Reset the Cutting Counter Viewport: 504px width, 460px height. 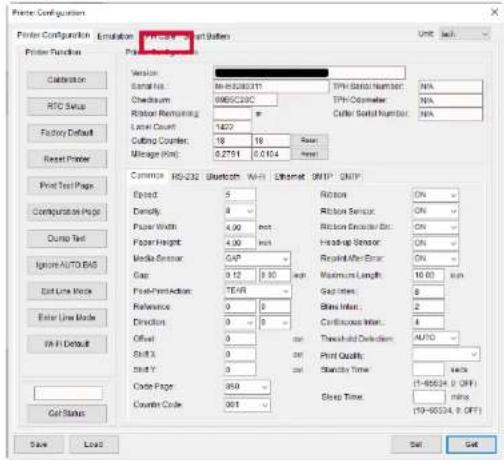(309, 141)
